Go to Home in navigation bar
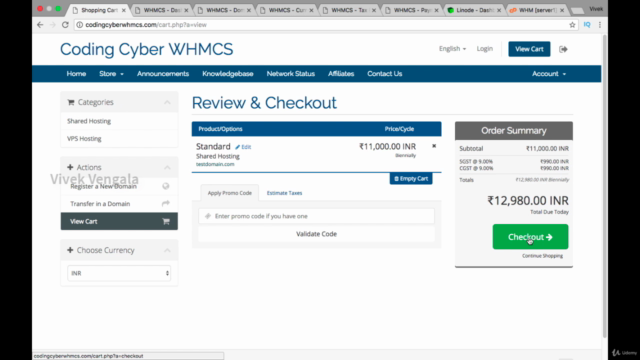 pos(76,74)
